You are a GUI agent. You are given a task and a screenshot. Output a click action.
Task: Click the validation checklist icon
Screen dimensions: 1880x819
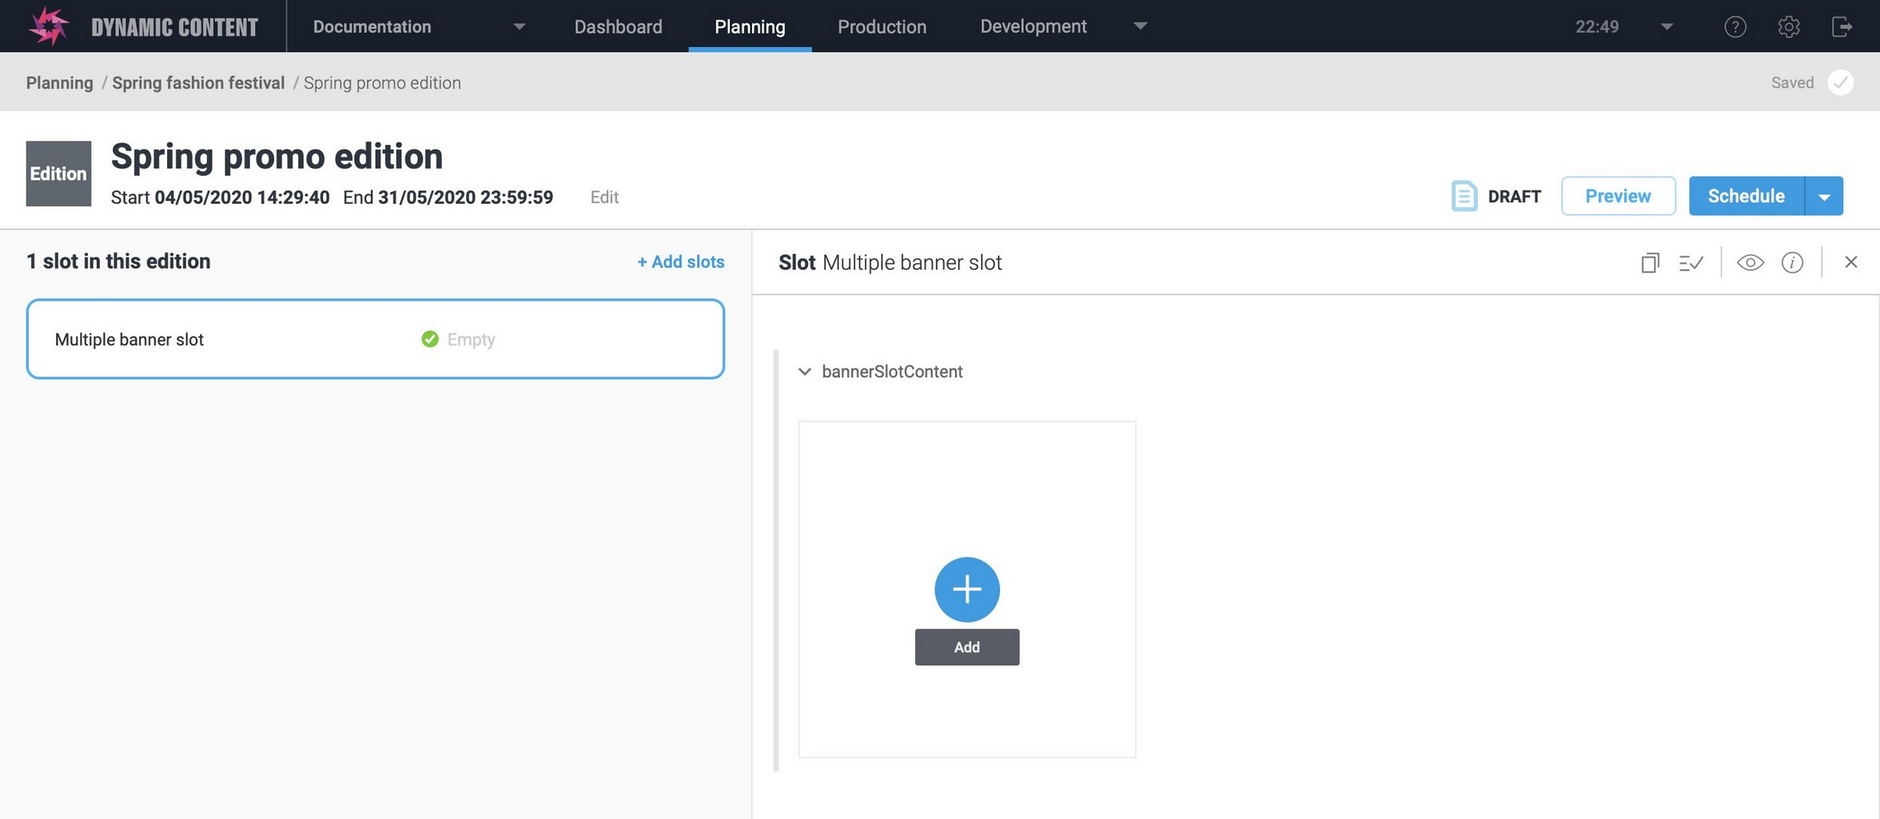pos(1691,263)
